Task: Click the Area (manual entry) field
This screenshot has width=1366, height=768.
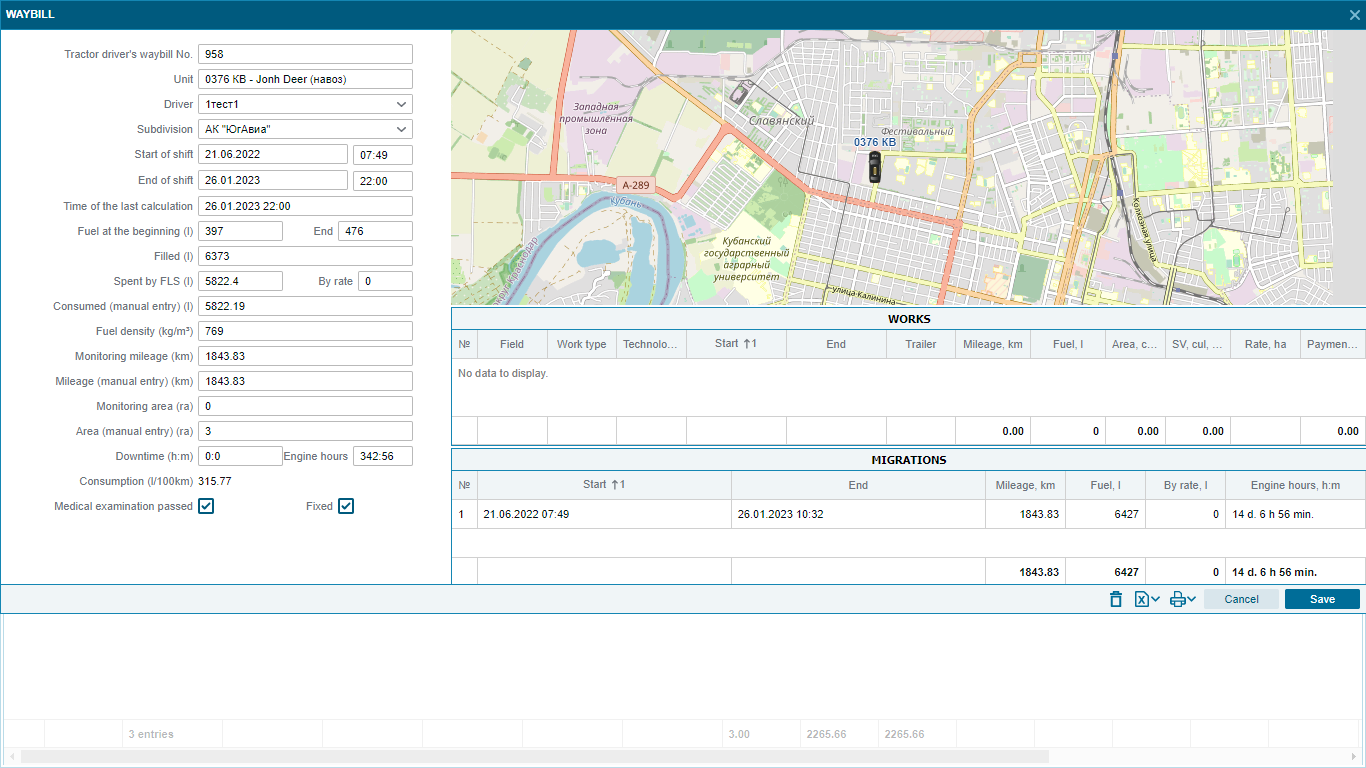Action: coord(305,431)
